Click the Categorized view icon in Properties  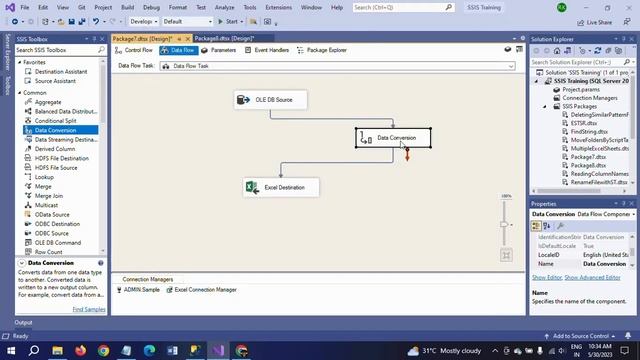pos(536,226)
